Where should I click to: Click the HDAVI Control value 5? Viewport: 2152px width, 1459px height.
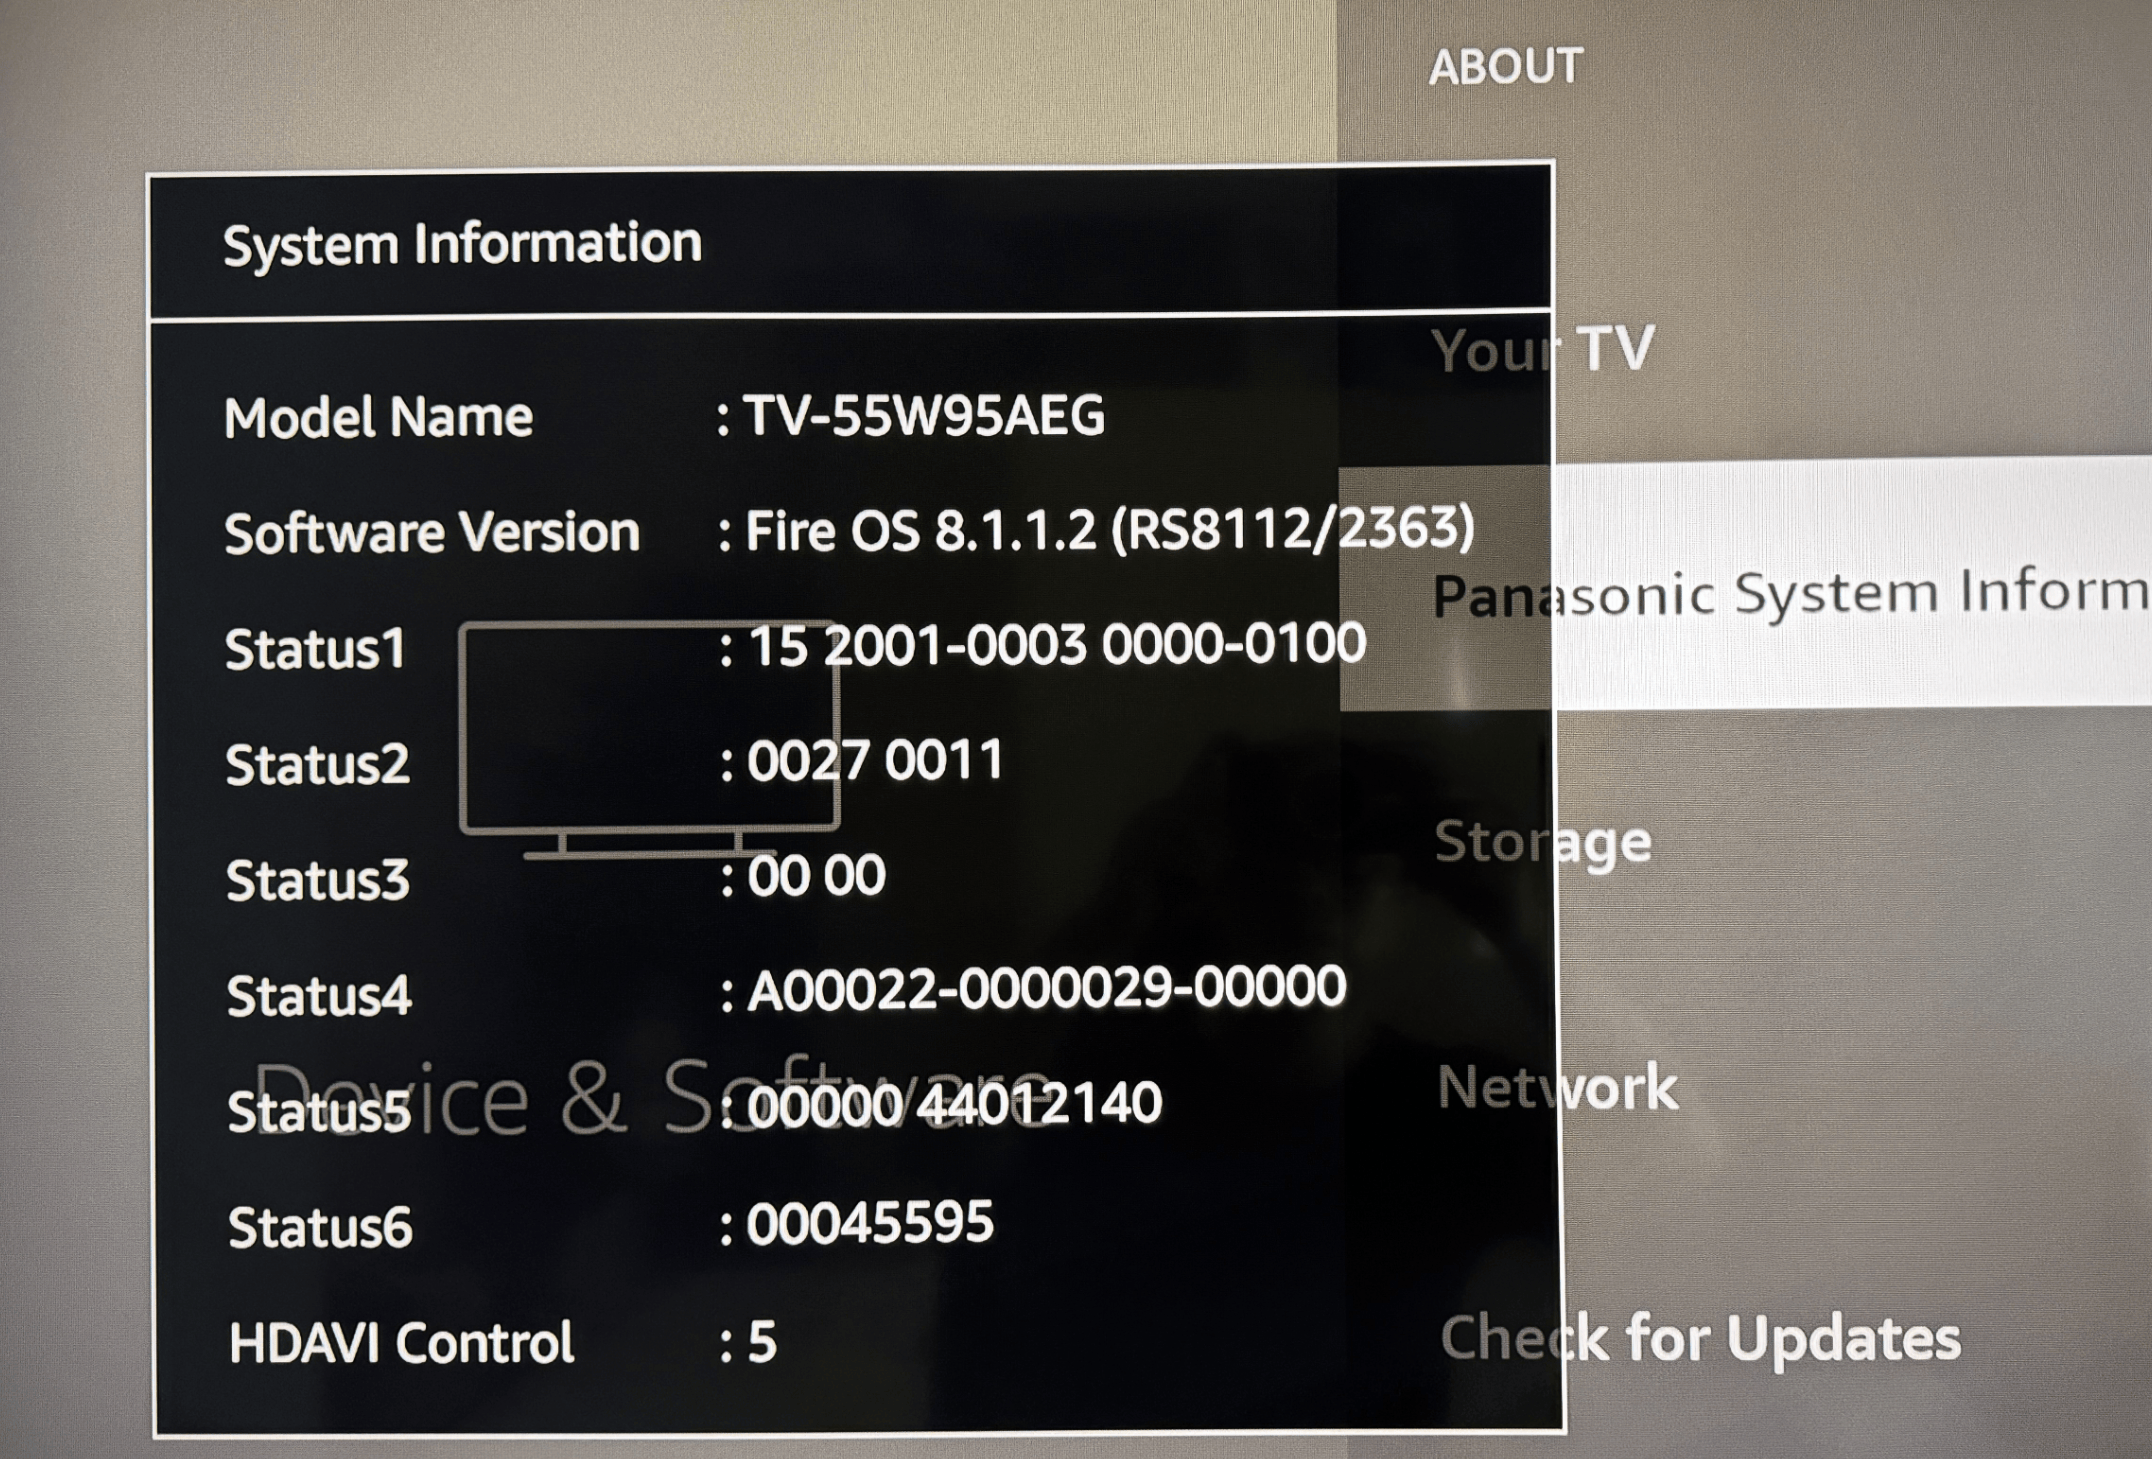(761, 1342)
